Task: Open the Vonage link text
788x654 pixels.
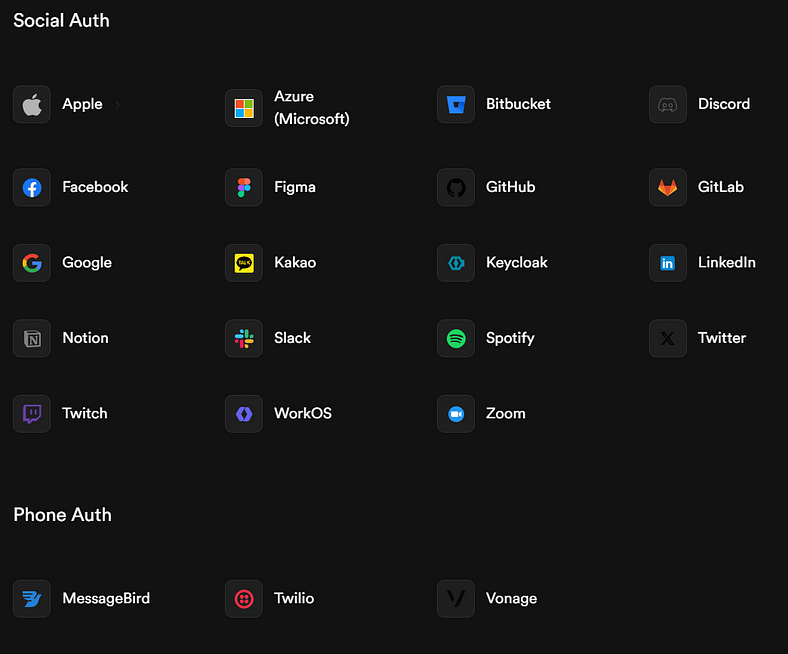Action: point(512,599)
